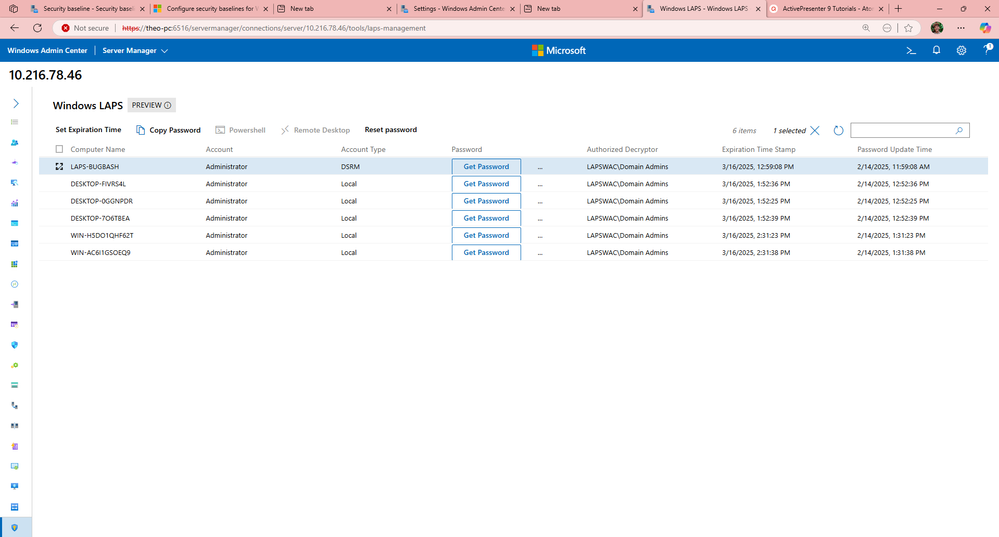Get Password for WIN-AC6I1GSOEQ9
This screenshot has width=999, height=537.
point(486,252)
